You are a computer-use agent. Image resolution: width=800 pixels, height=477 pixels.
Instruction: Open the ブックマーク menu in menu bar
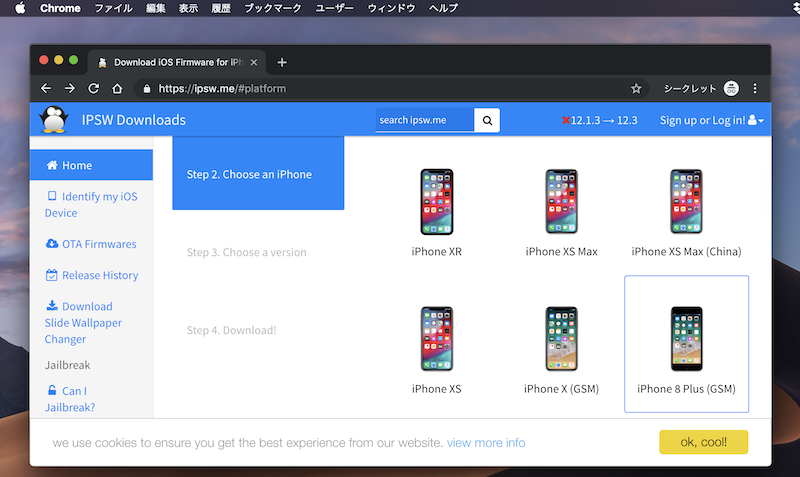tap(271, 8)
